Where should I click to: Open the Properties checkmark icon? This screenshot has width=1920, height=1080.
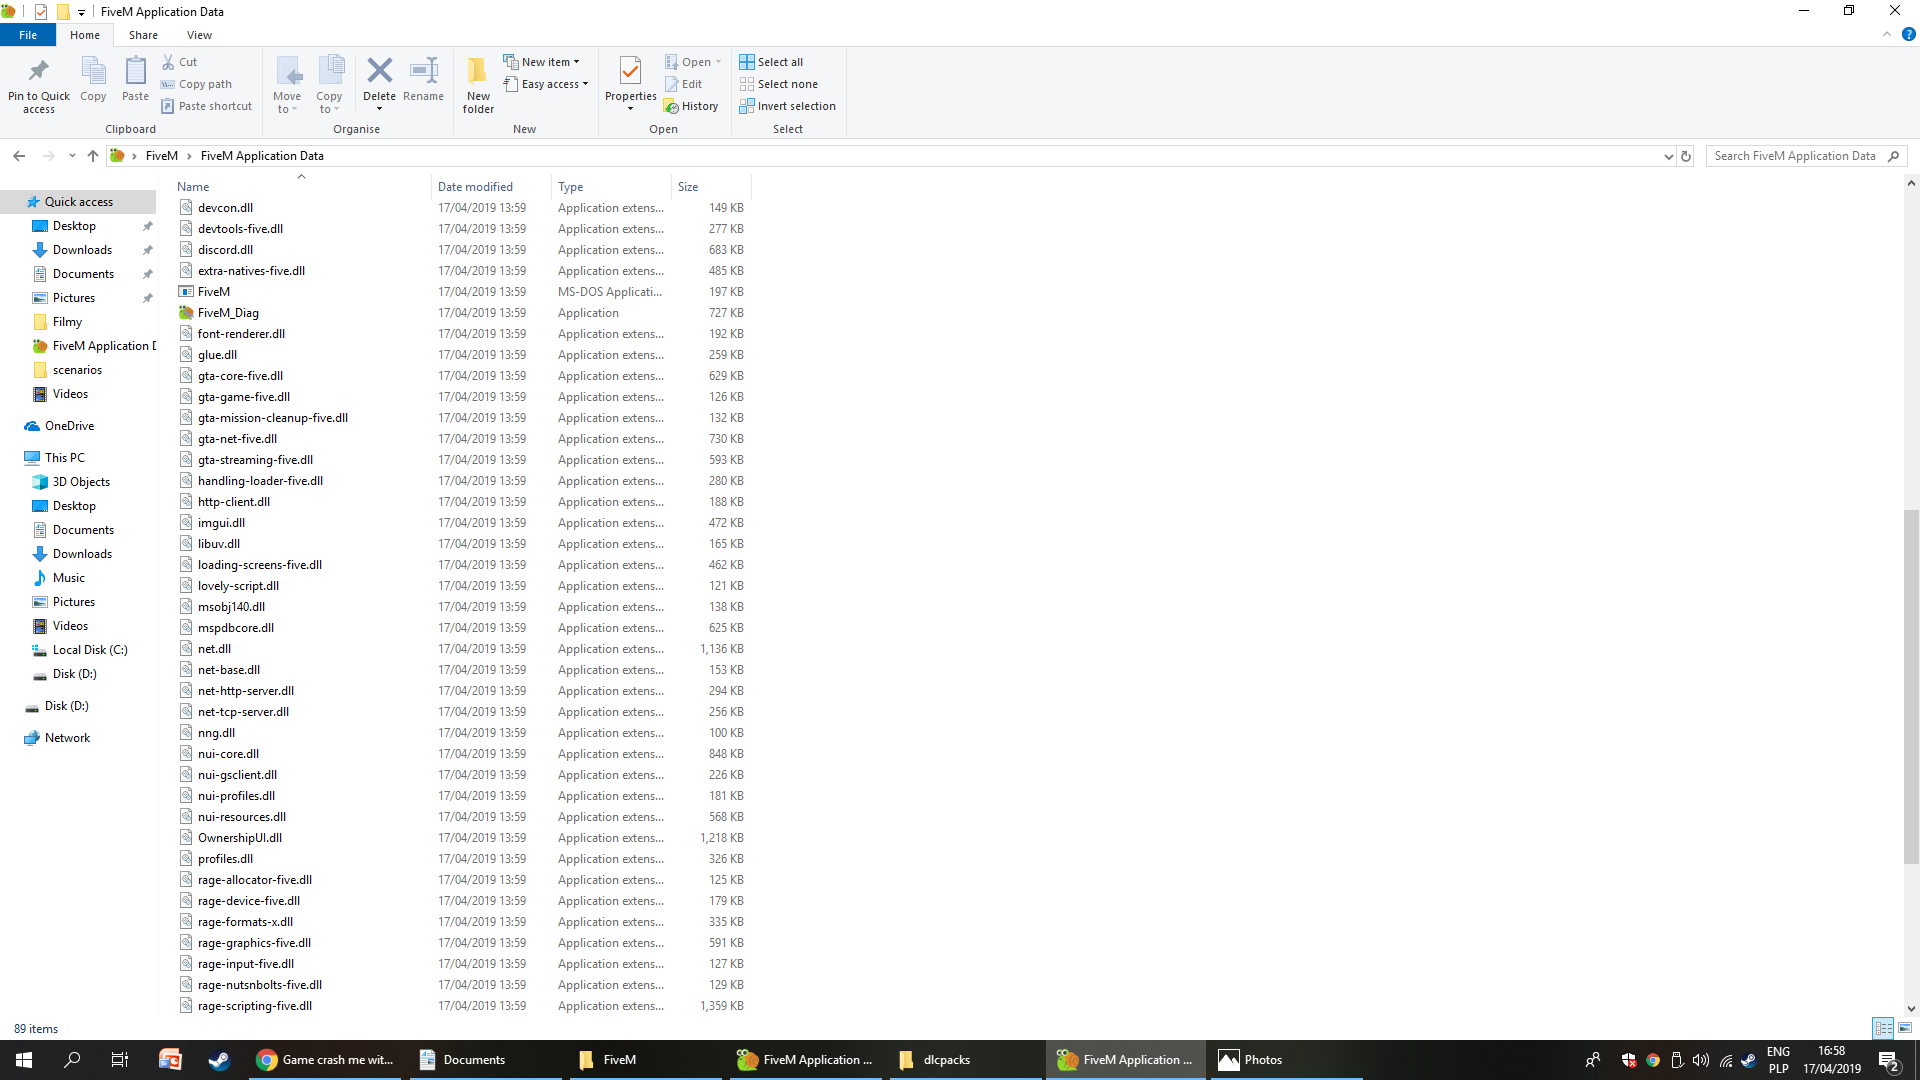pyautogui.click(x=630, y=70)
